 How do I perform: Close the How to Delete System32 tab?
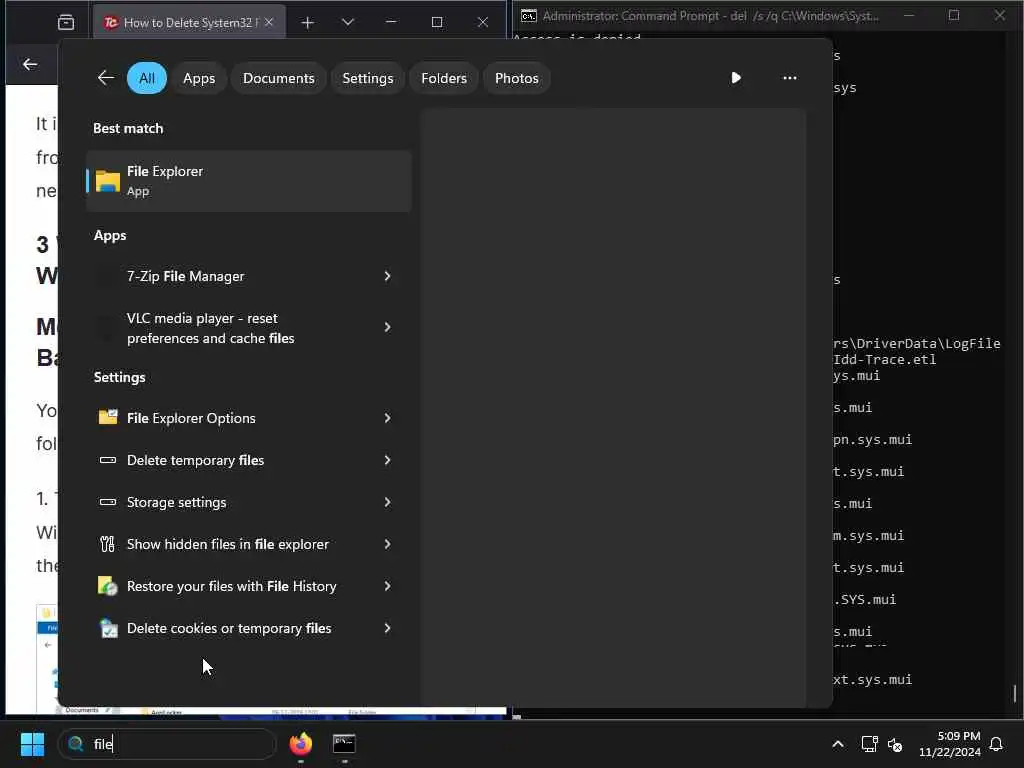(269, 22)
